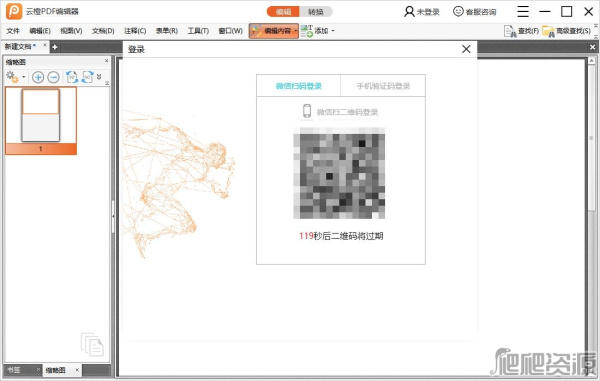
Task: Click the orange 云橙PDF app logo
Action: [x=14, y=11]
